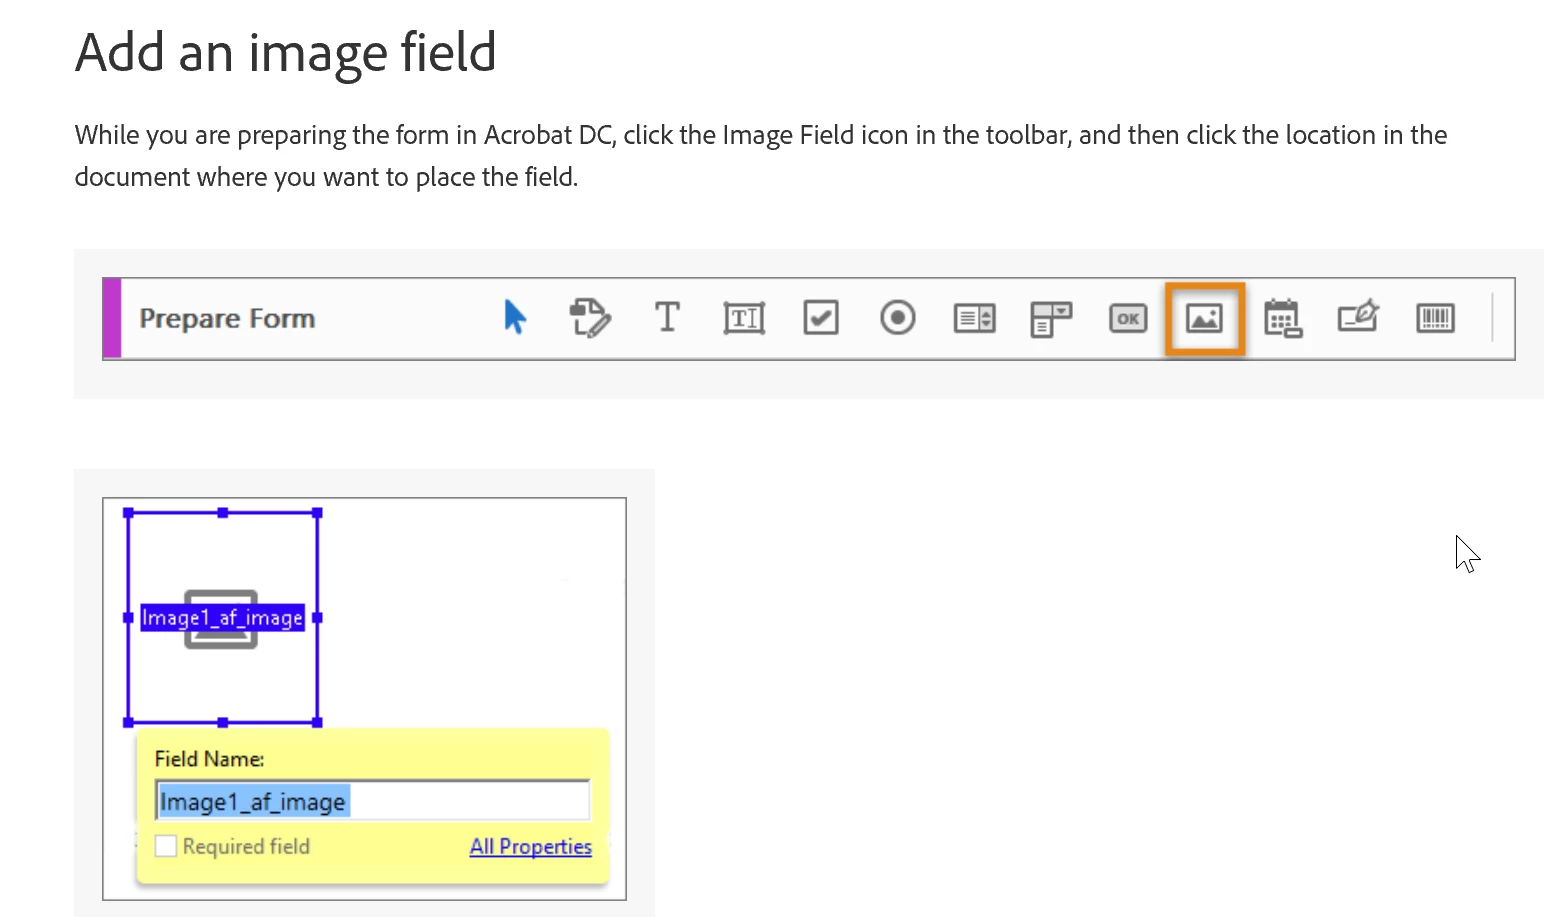The image size is (1552, 917).
Task: Pick the Barcode field tool
Action: click(1436, 319)
